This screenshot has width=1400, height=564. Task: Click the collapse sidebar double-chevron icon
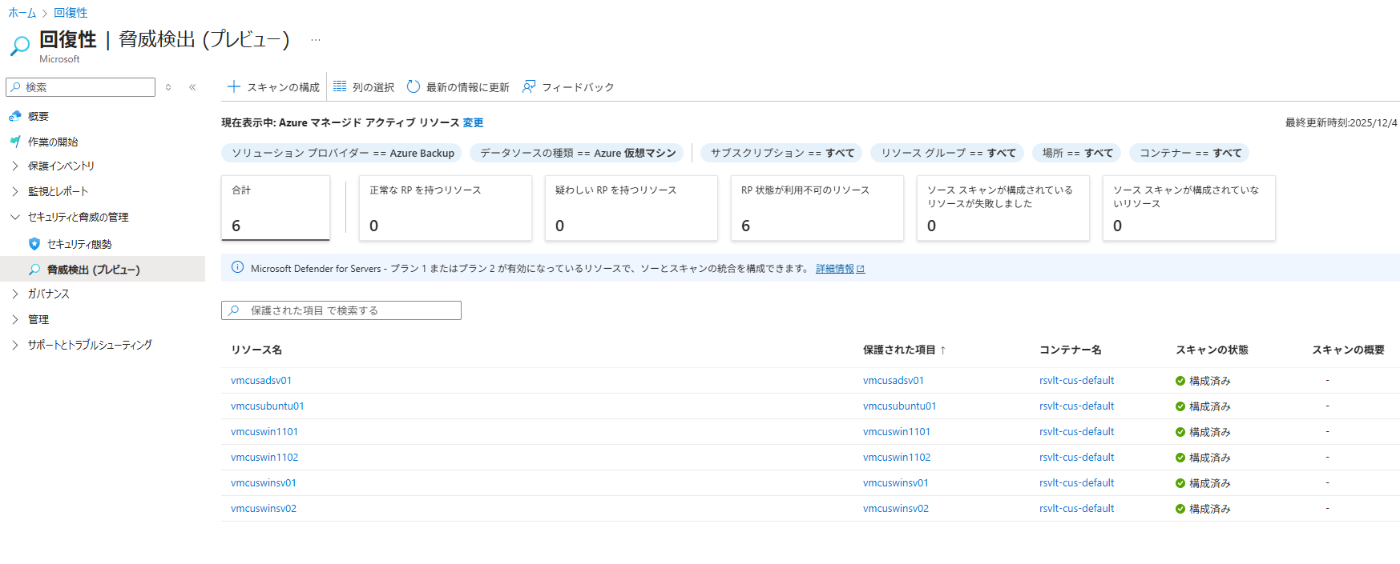coord(192,88)
